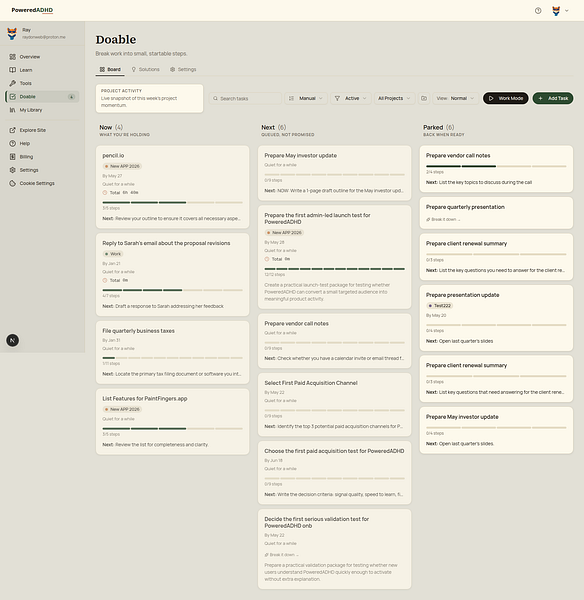Click the New APP 2026 tag on PaintFingers card

pos(122,409)
